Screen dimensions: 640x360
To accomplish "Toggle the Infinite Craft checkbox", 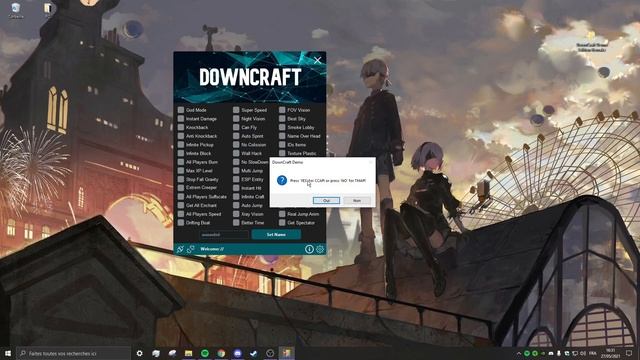I will click(x=236, y=197).
